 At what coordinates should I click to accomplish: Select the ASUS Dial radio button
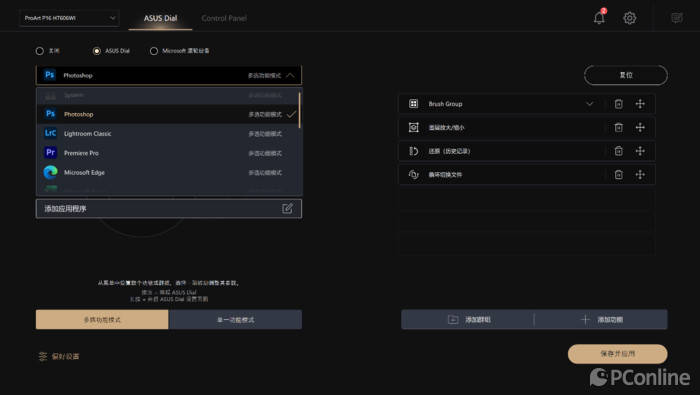tap(96, 51)
